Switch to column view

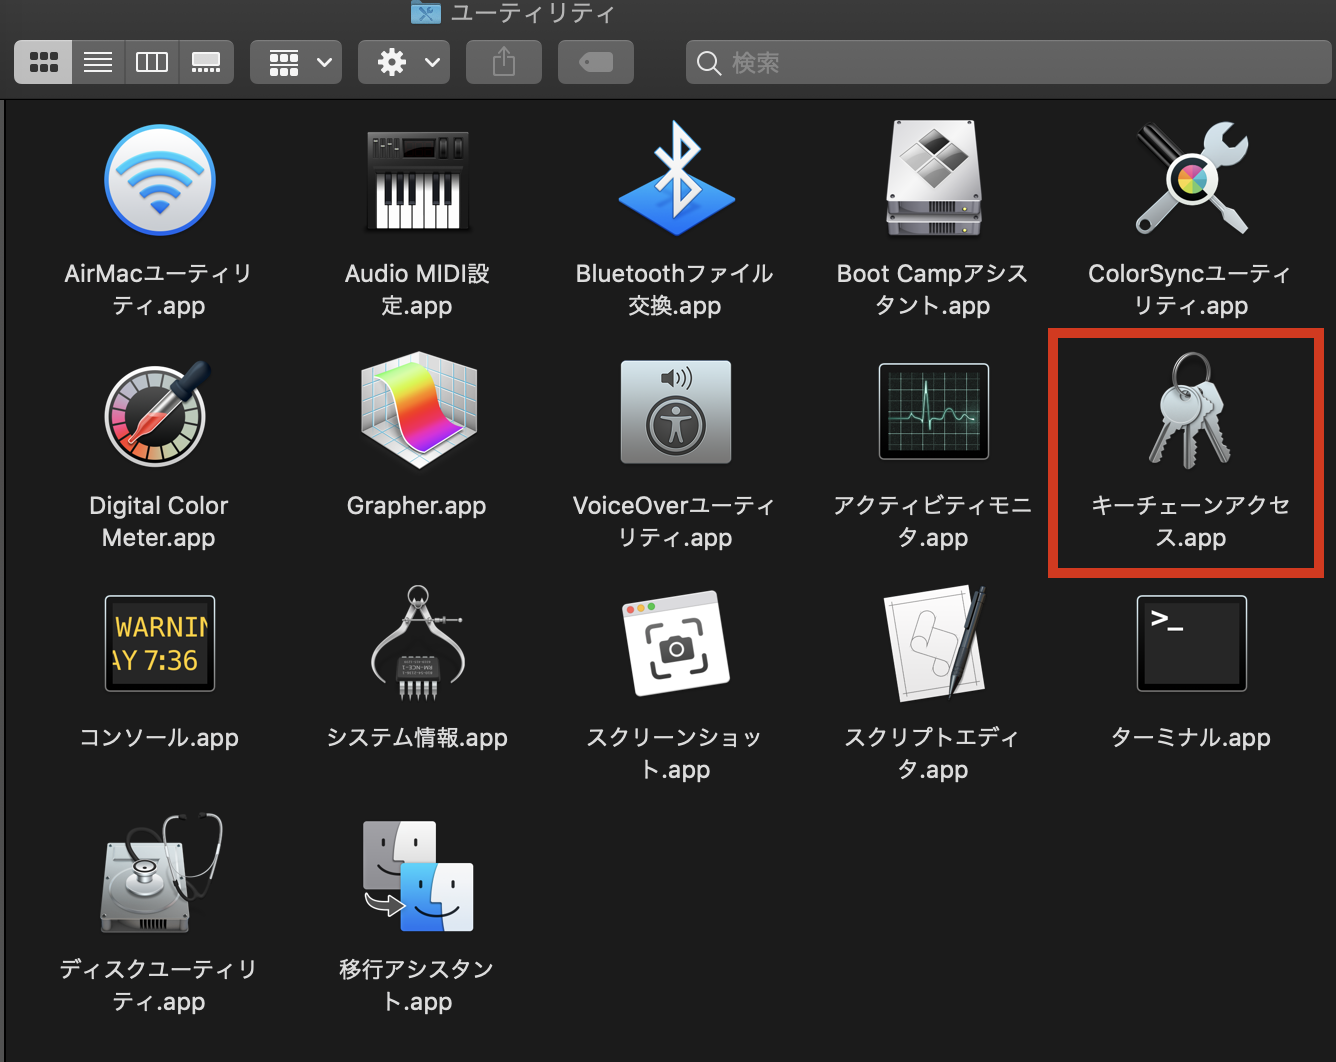click(152, 63)
